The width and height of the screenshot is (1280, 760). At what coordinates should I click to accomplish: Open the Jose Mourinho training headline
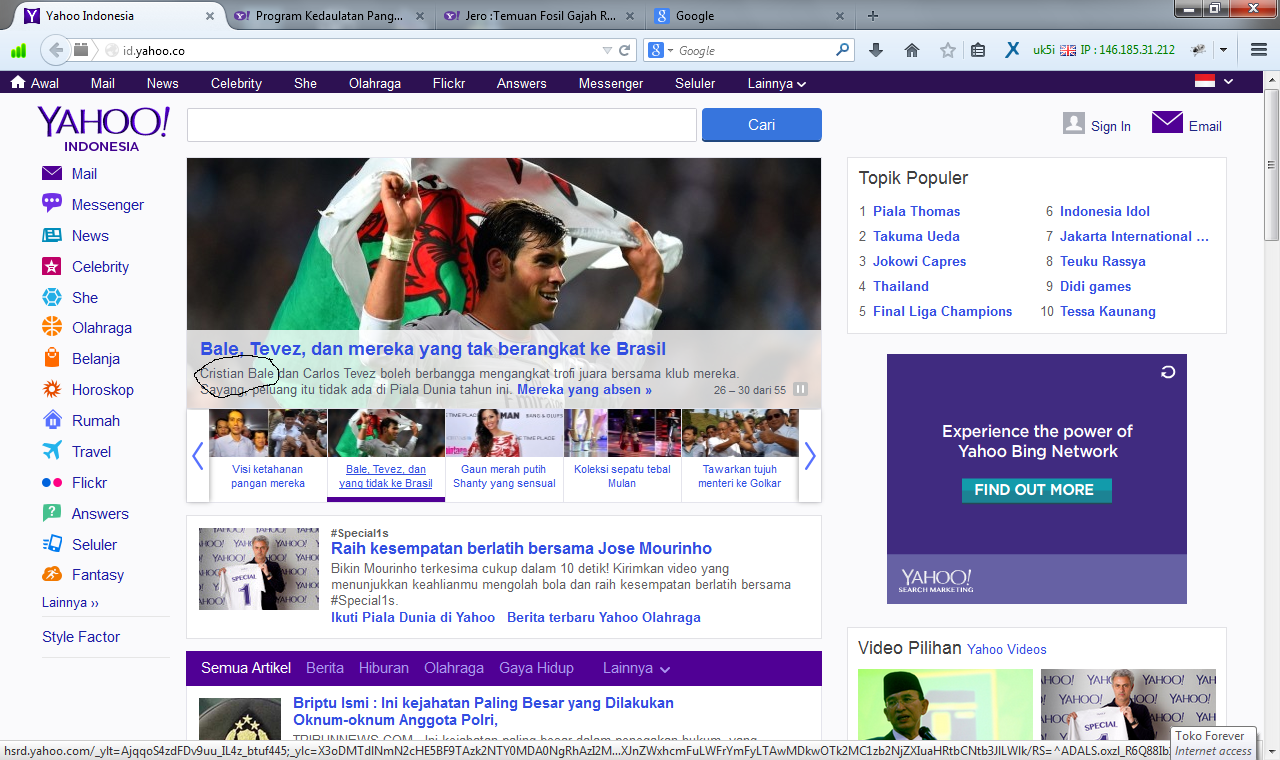coord(521,549)
